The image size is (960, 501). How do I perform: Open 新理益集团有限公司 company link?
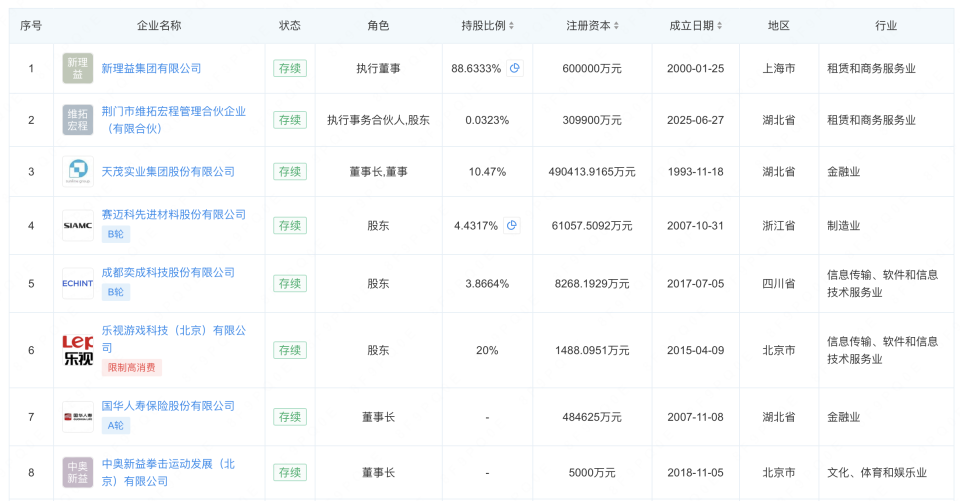(x=151, y=69)
